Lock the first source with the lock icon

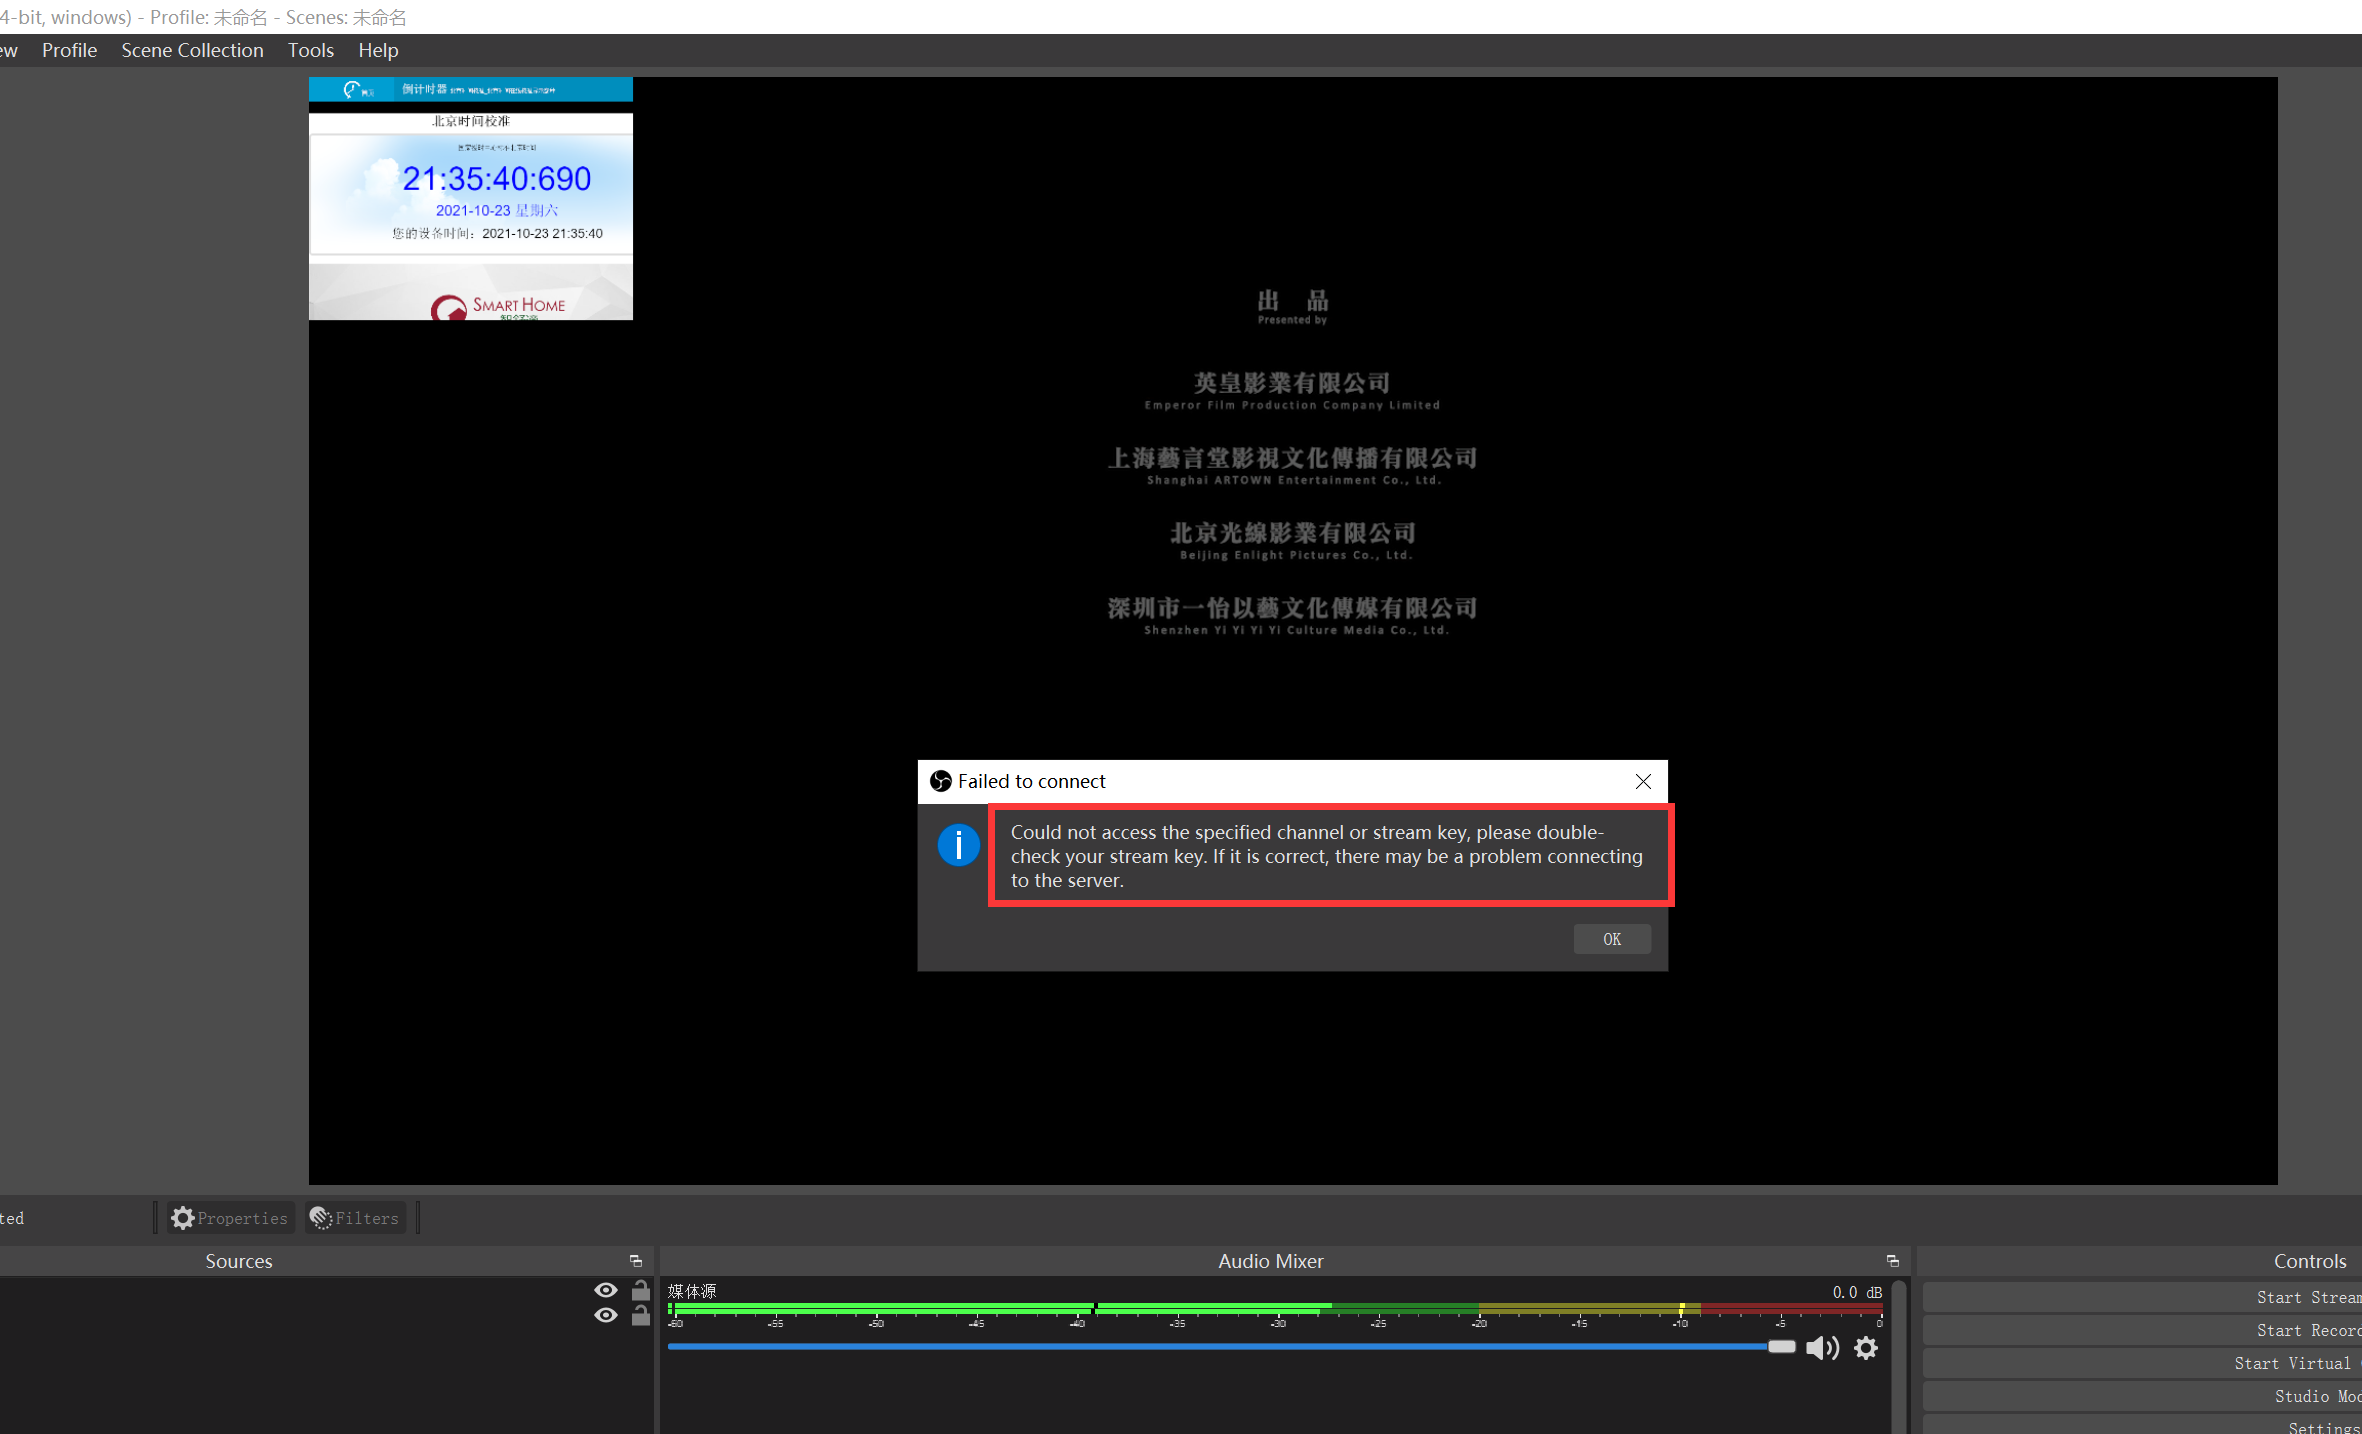pyautogui.click(x=641, y=1290)
